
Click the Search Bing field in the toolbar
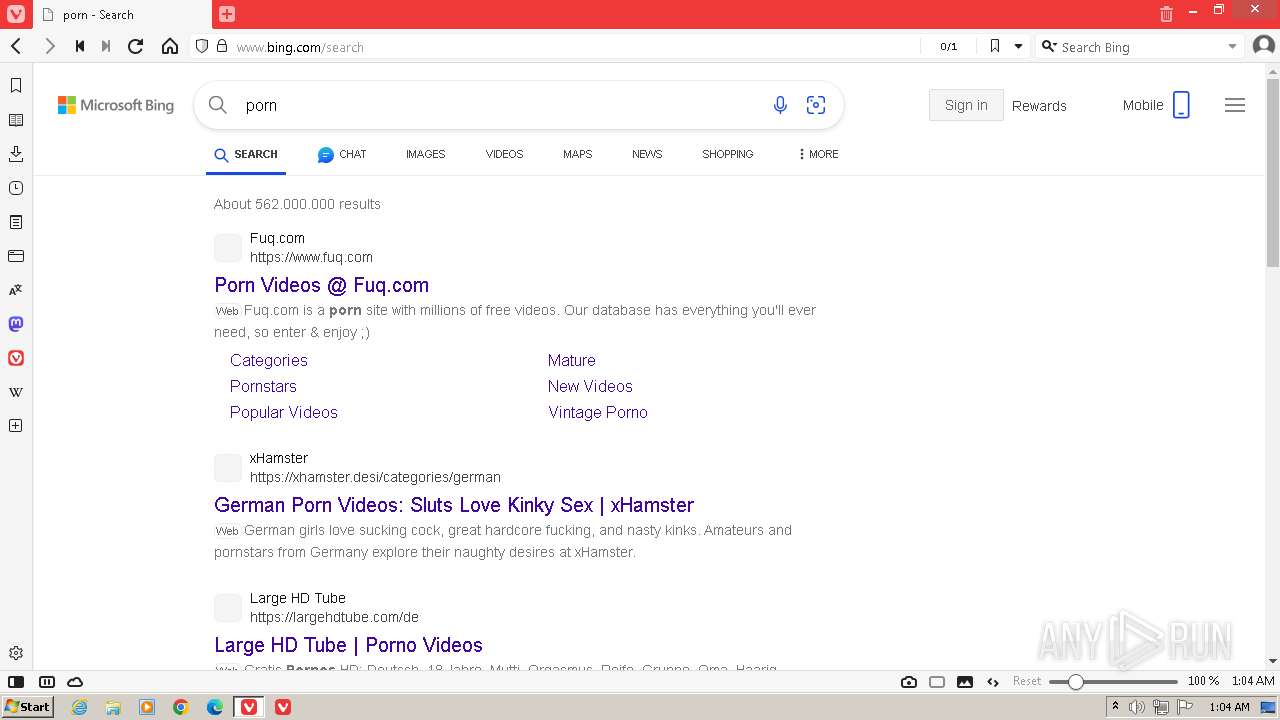pos(1140,47)
